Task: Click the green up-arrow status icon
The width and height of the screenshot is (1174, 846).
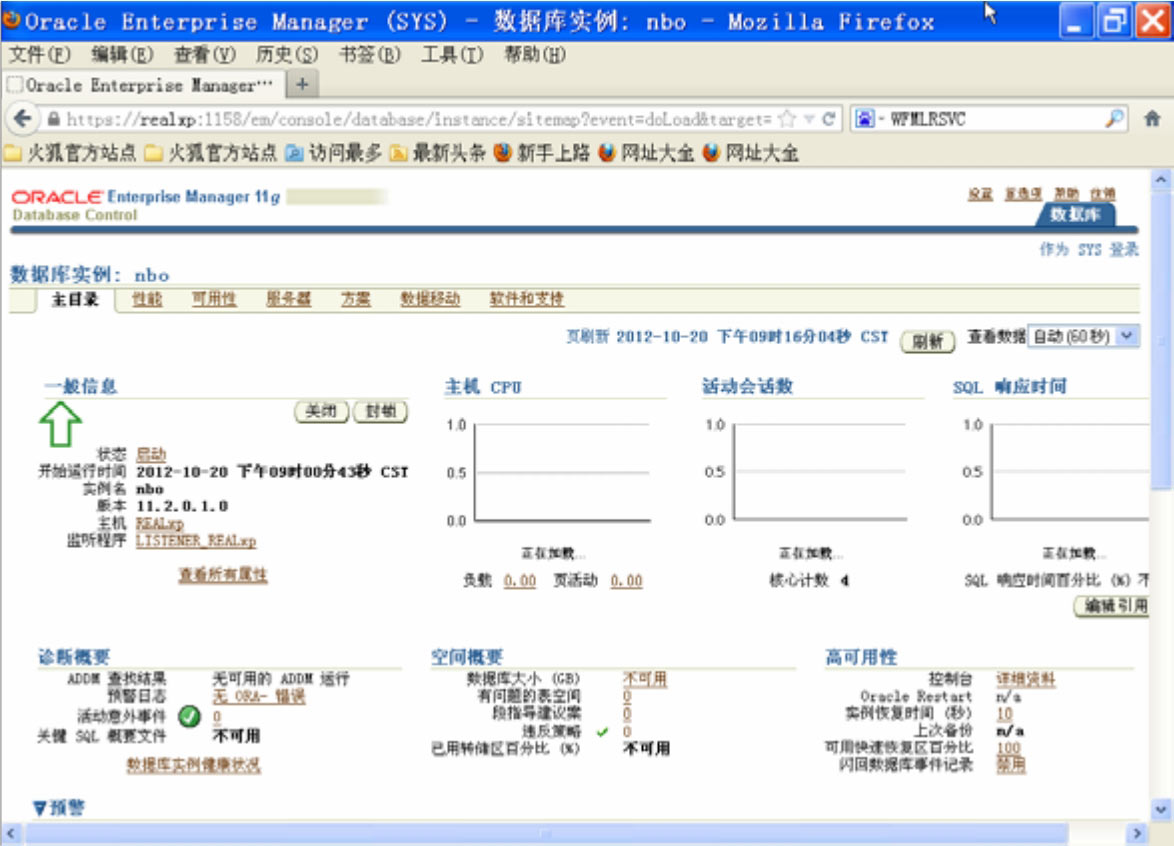Action: [61, 423]
